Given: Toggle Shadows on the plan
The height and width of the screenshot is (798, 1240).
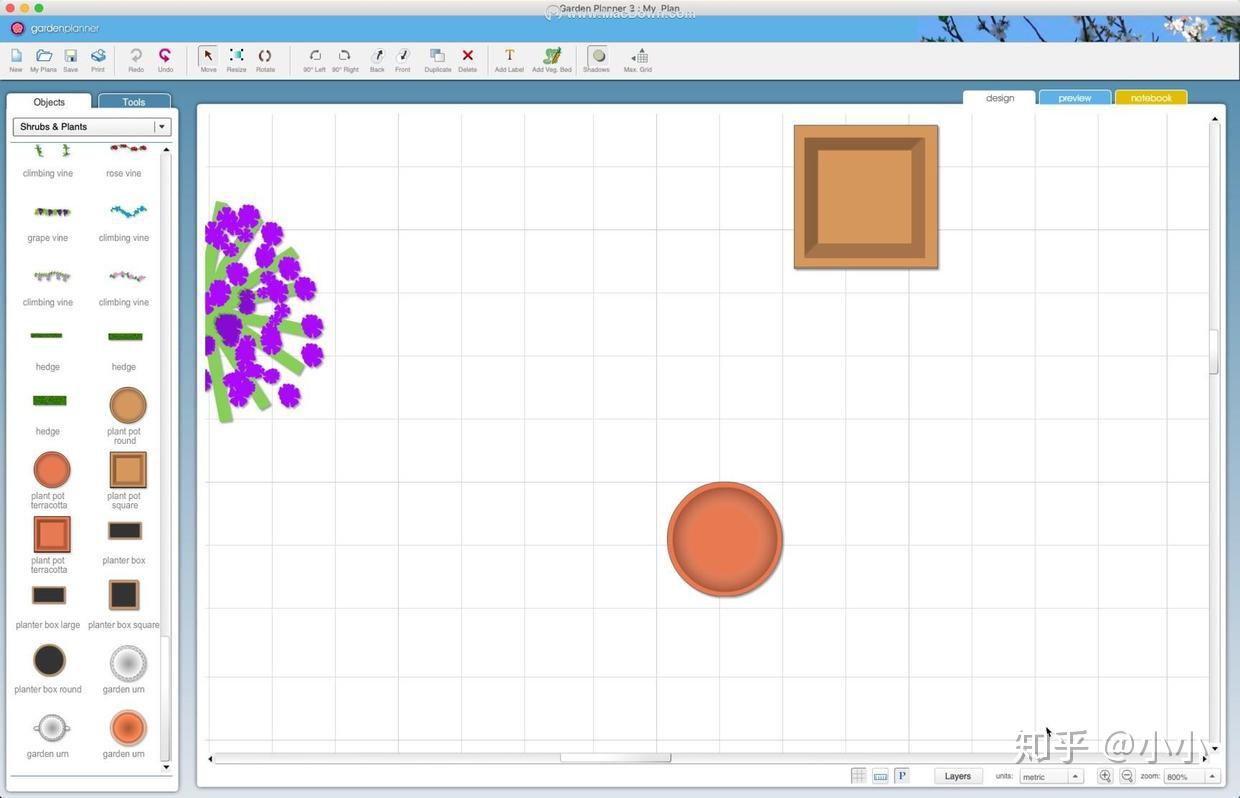Looking at the screenshot, I should click(597, 57).
